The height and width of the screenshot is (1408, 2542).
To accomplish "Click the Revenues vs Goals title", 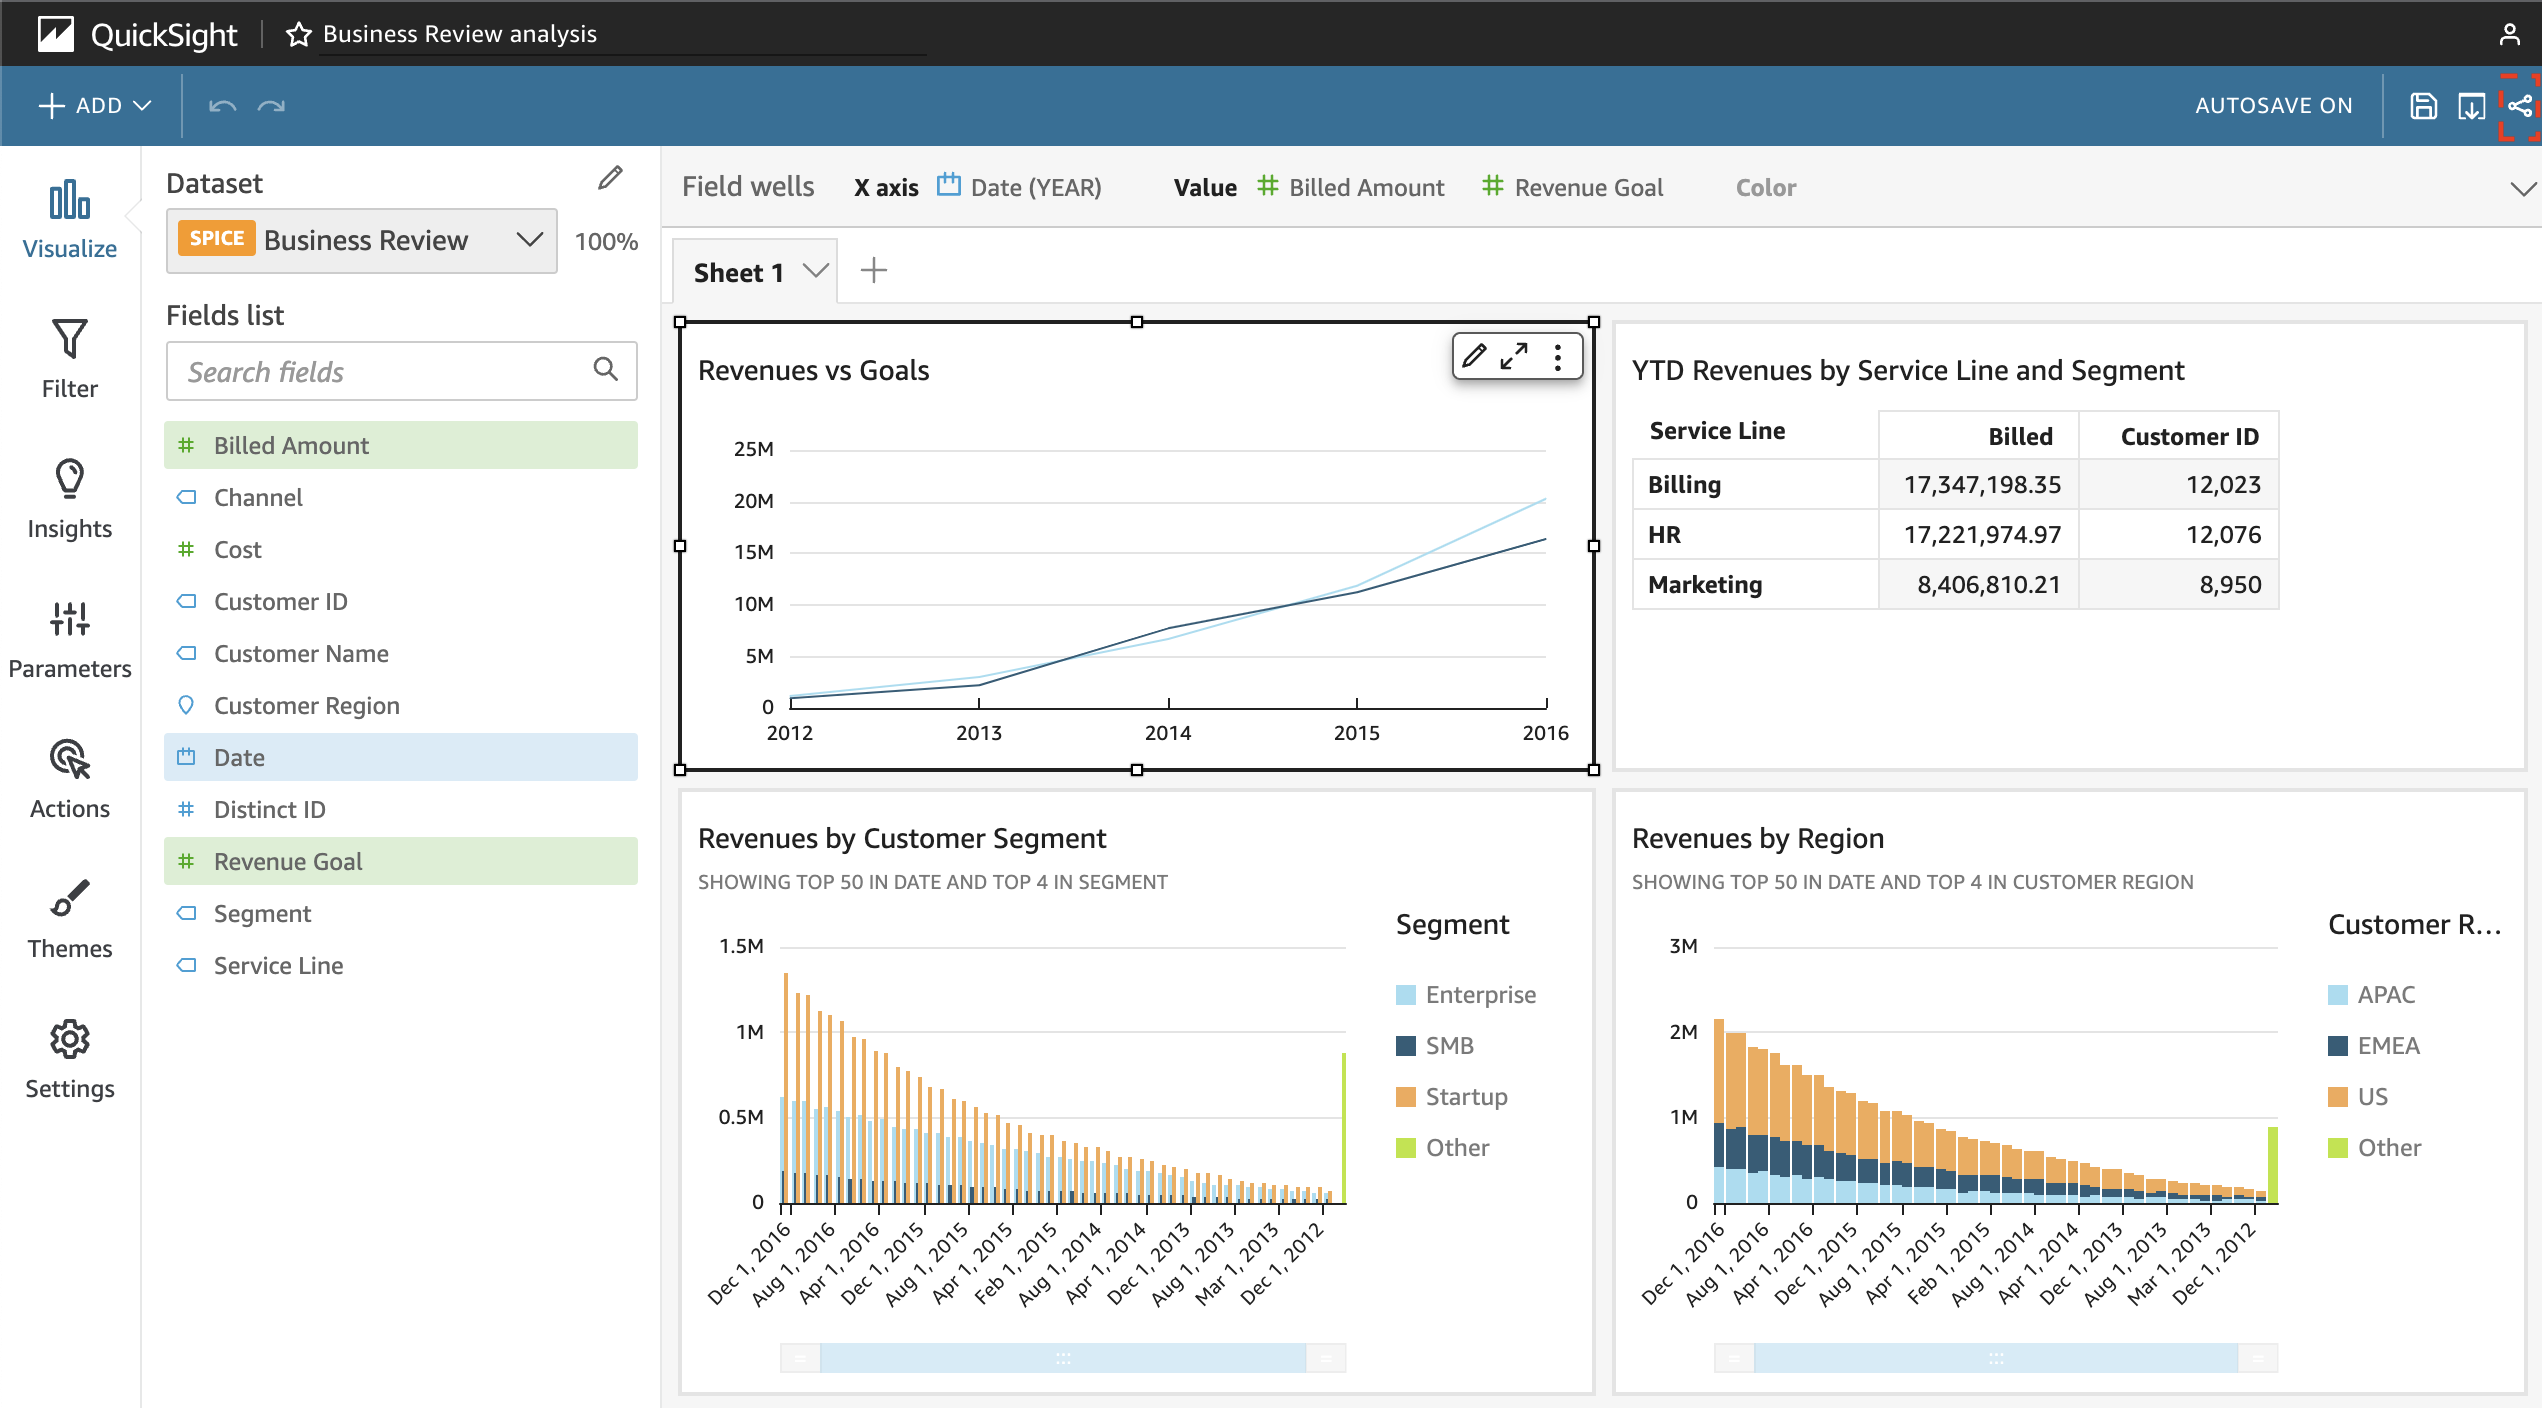I will (x=813, y=371).
